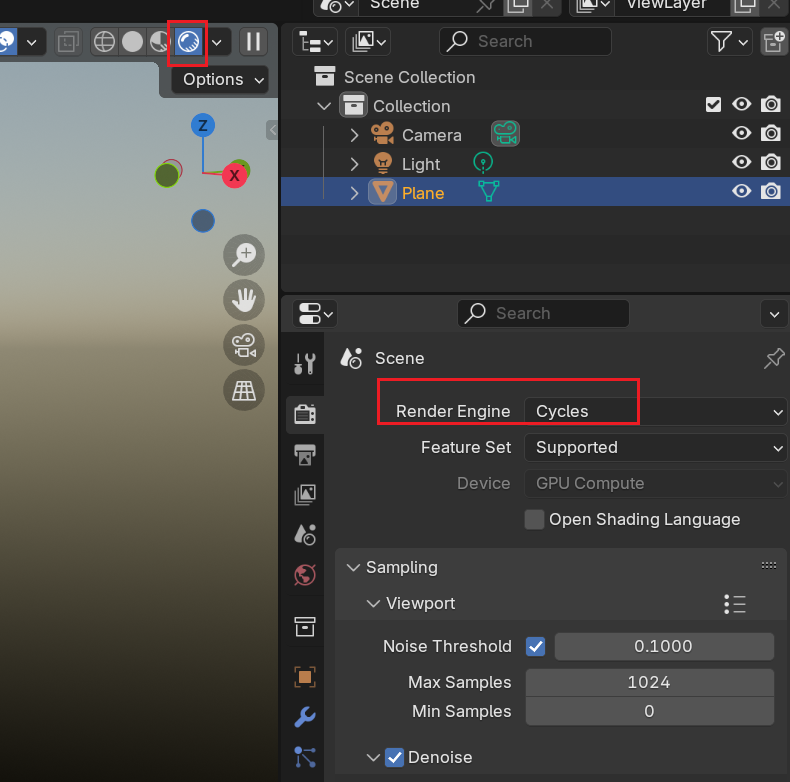
Task: Open the Collection properties tab
Action: tap(305, 626)
